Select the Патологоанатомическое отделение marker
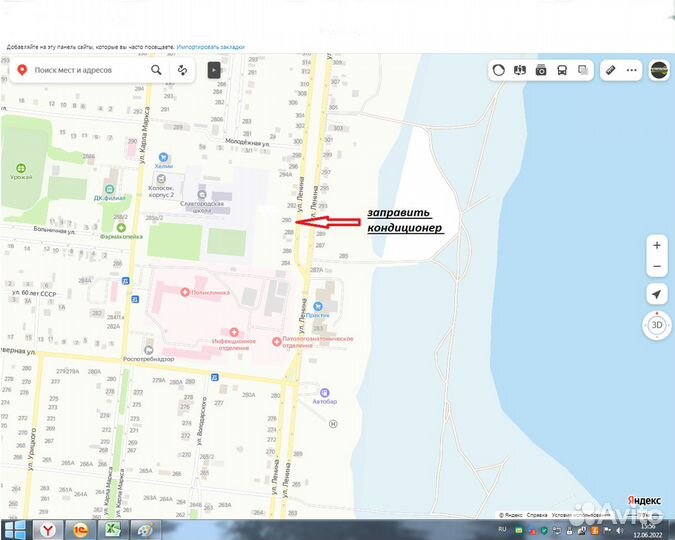The height and width of the screenshot is (540, 675). (277, 341)
